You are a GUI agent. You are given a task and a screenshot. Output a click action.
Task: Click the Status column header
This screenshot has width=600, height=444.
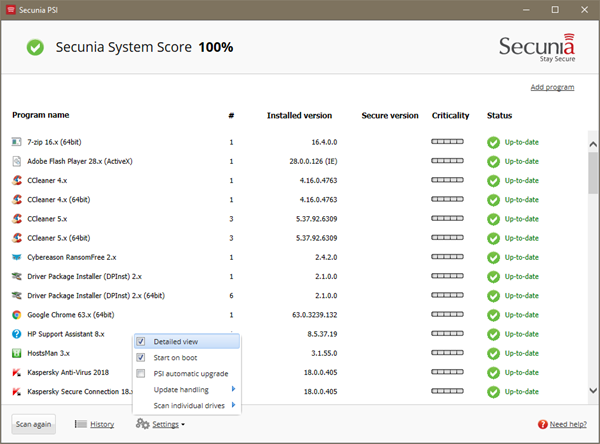click(499, 116)
